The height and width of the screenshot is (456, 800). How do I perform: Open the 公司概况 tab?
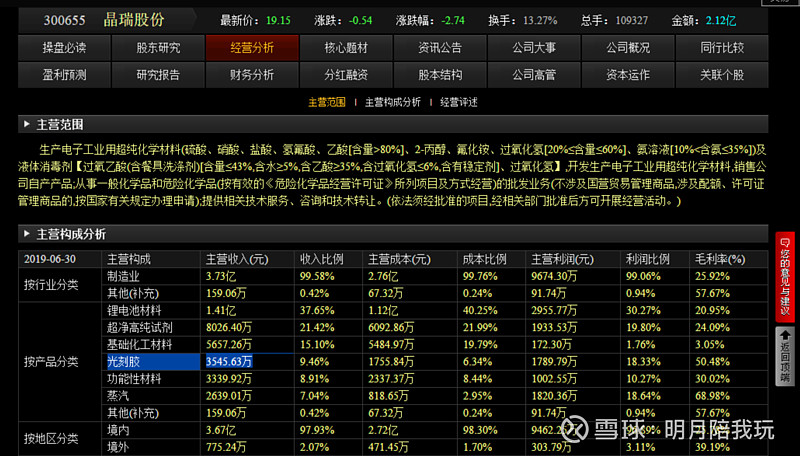(x=628, y=48)
